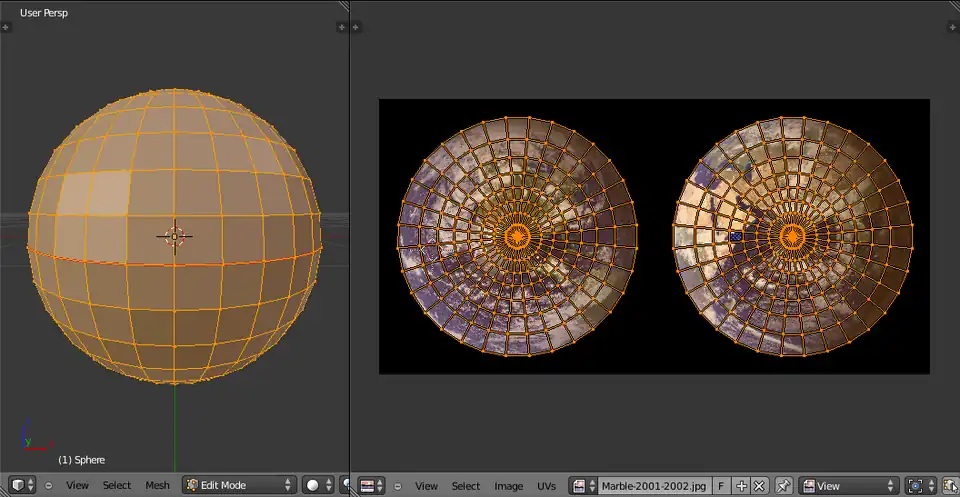960x497 pixels.
Task: Collapse the 3D viewport header menus
Action: pos(48,485)
